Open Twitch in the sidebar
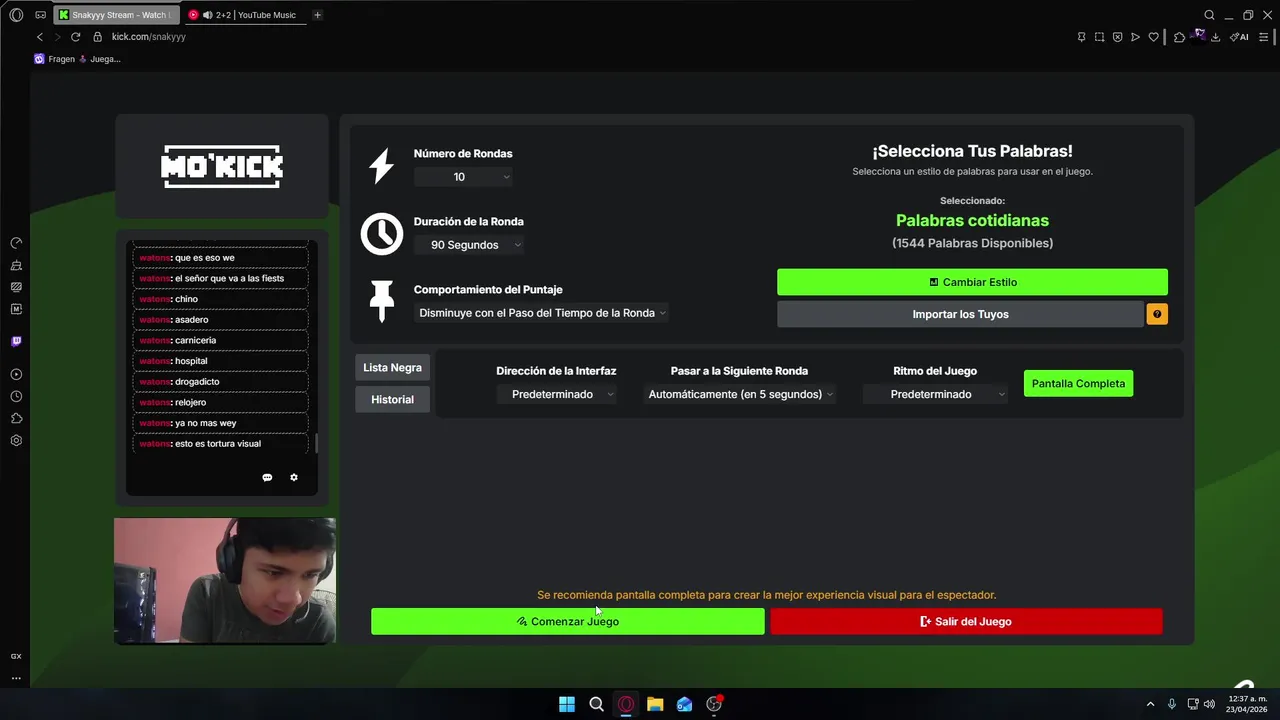The height and width of the screenshot is (720, 1280). [16, 341]
